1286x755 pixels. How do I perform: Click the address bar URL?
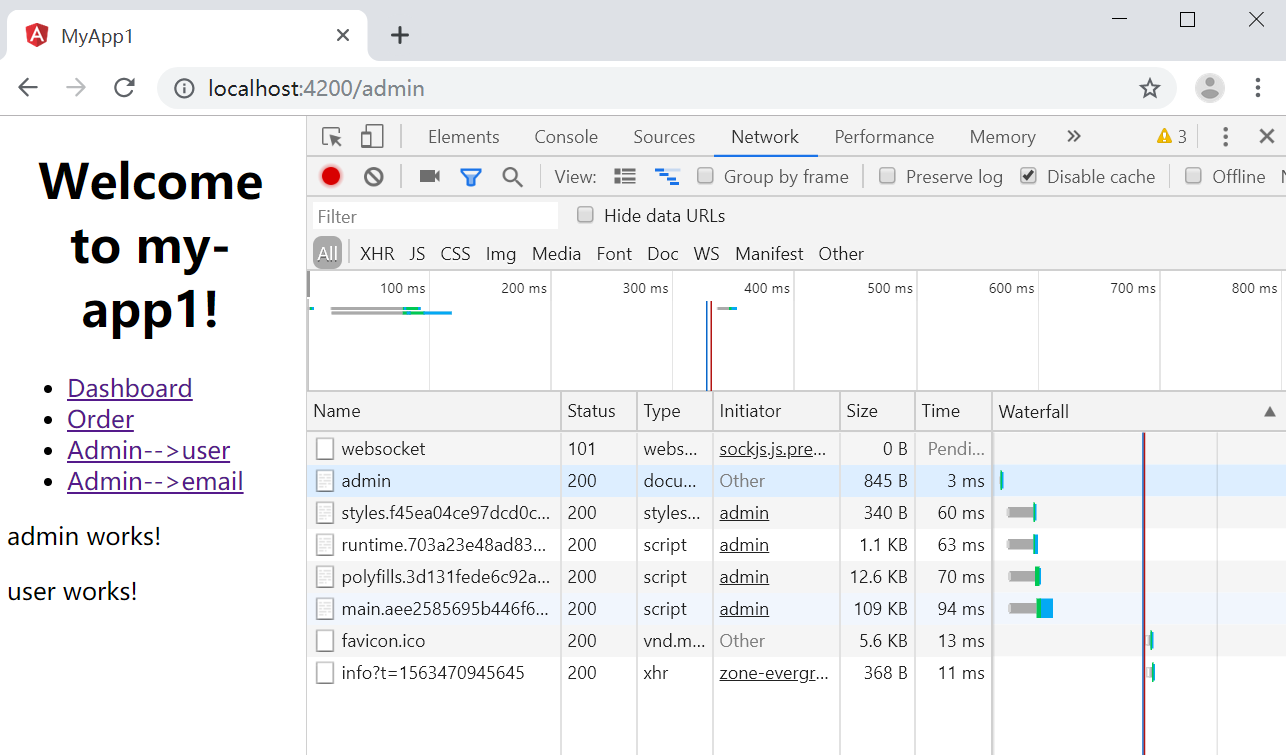316,88
